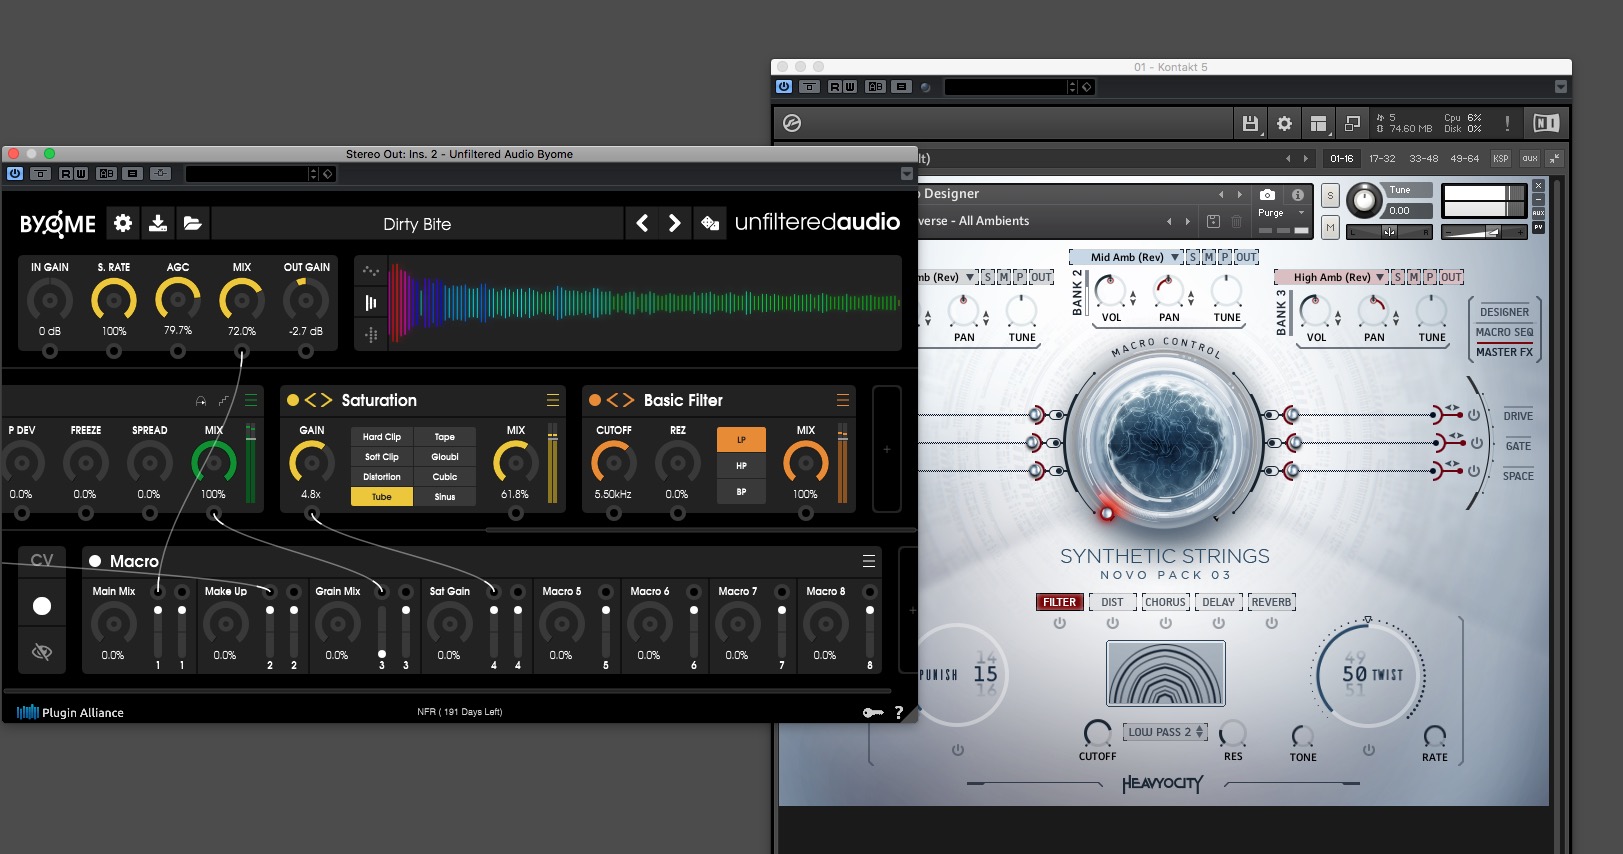The height and width of the screenshot is (854, 1623).
Task: Toggle DIST effect power button
Action: click(1113, 623)
